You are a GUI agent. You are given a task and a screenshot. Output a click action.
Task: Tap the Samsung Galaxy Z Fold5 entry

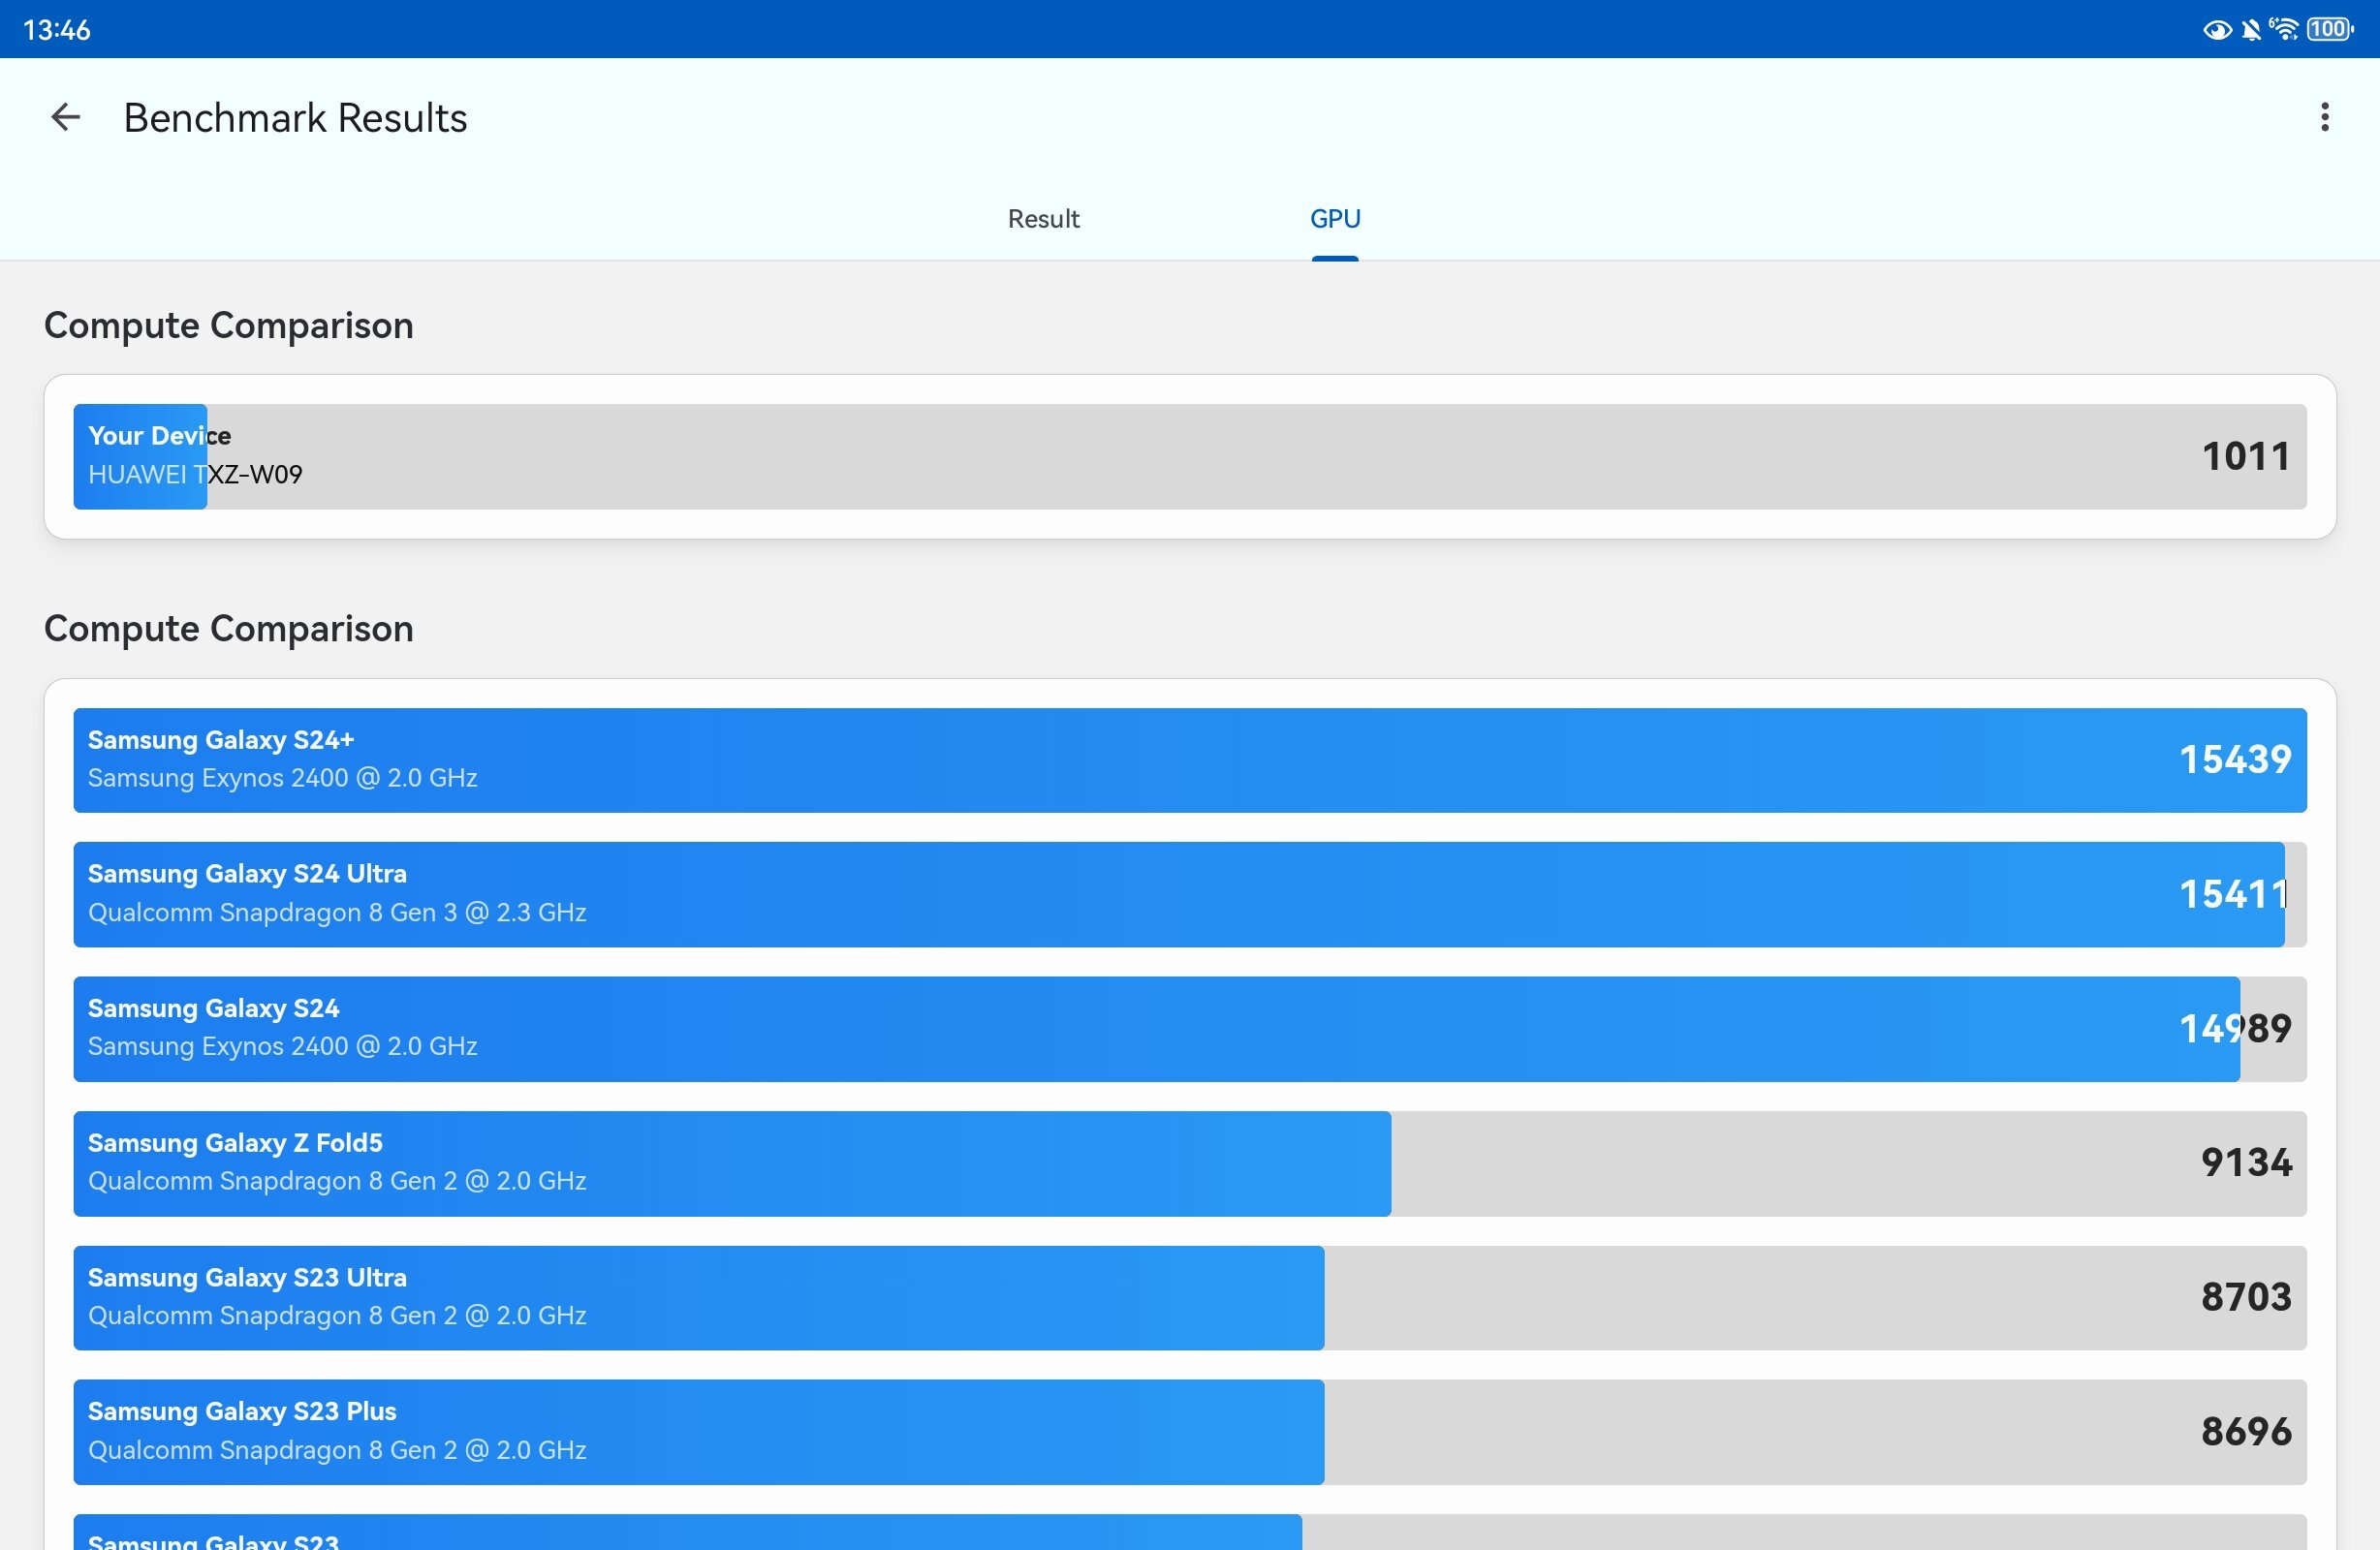tap(1190, 1164)
